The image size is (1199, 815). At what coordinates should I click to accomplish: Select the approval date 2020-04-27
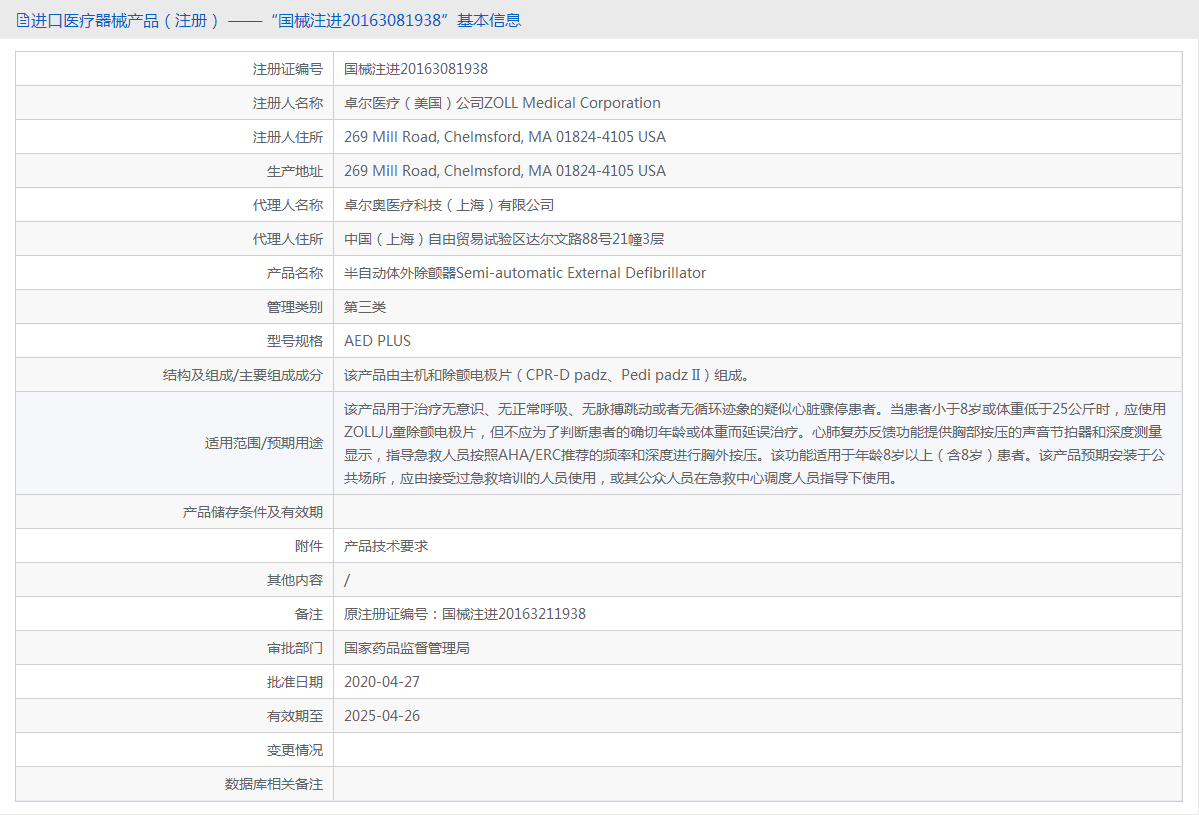(382, 682)
